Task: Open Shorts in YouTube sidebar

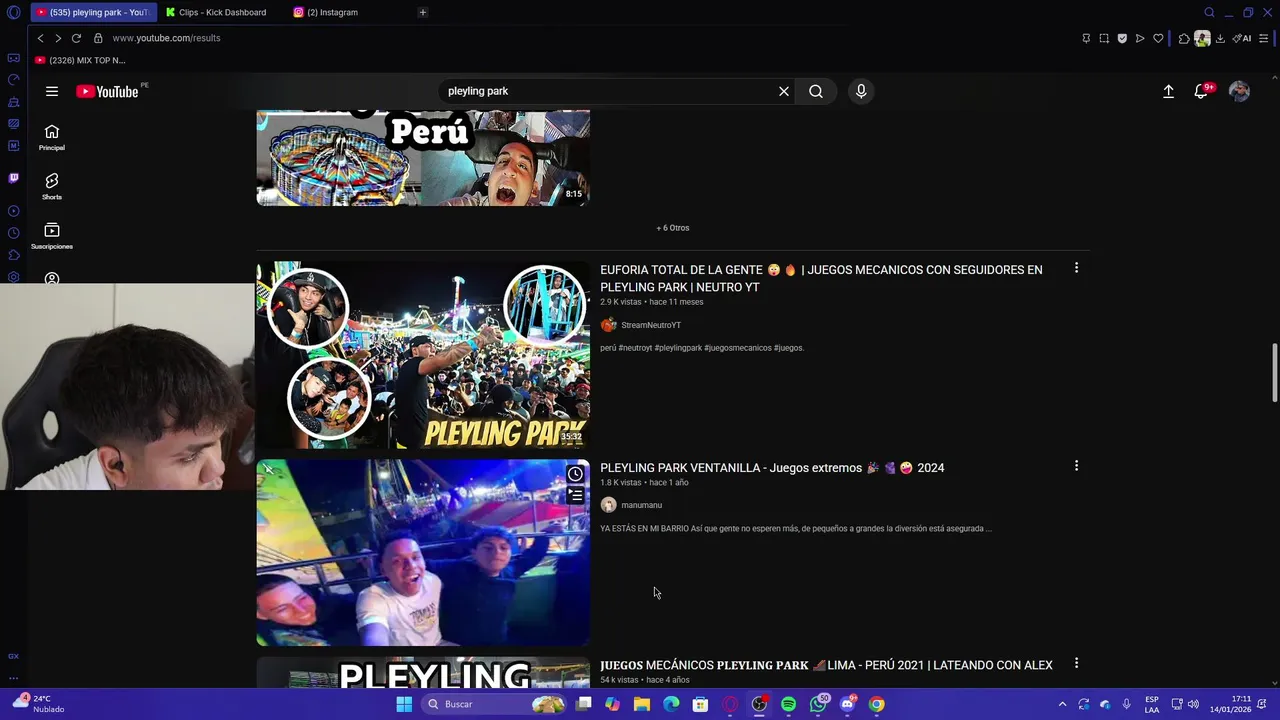Action: 52,187
